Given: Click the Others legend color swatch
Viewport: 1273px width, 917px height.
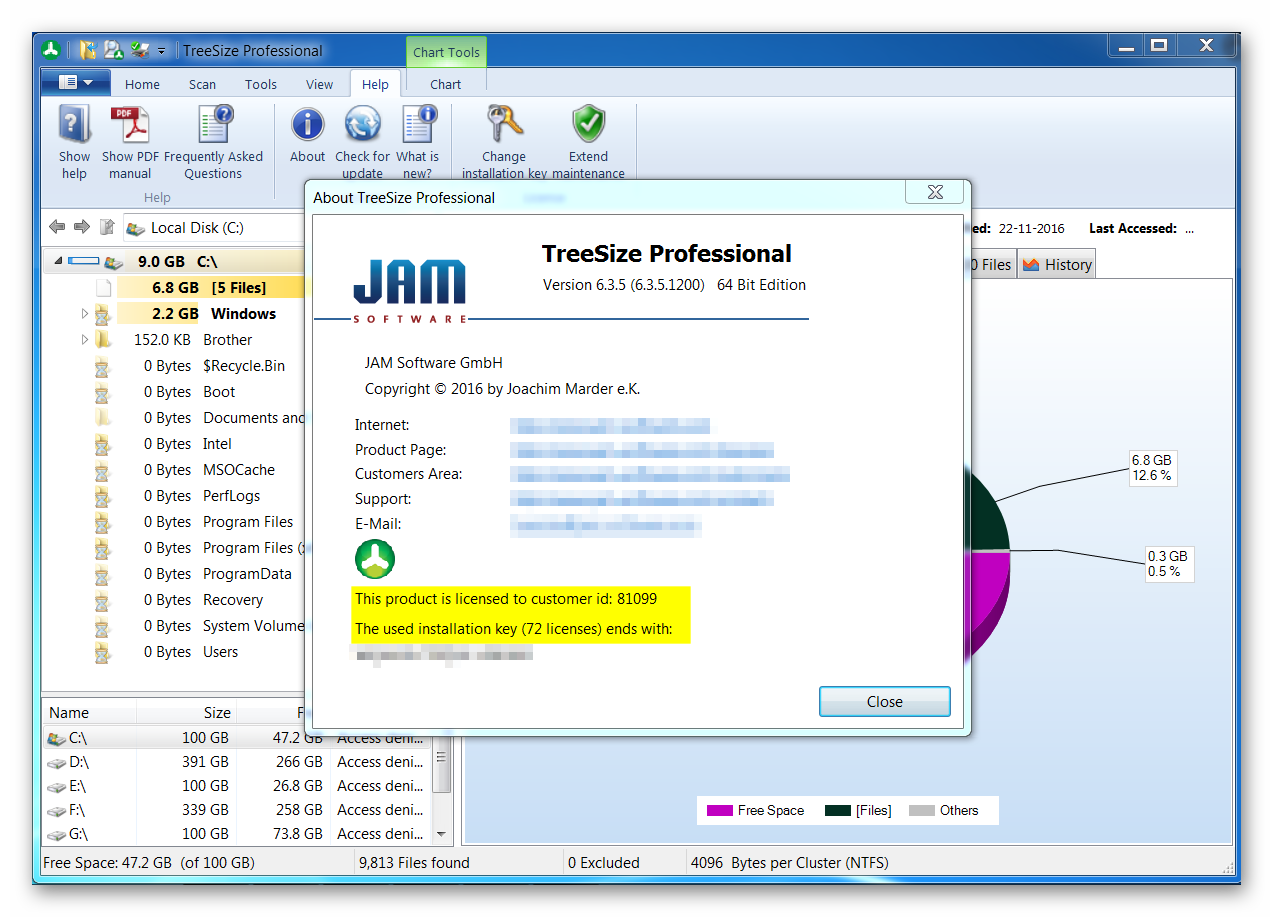Looking at the screenshot, I should click(x=922, y=811).
